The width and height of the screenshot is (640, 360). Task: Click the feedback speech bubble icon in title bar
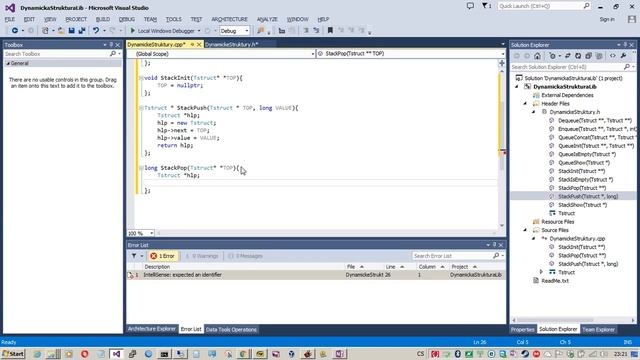click(x=470, y=6)
